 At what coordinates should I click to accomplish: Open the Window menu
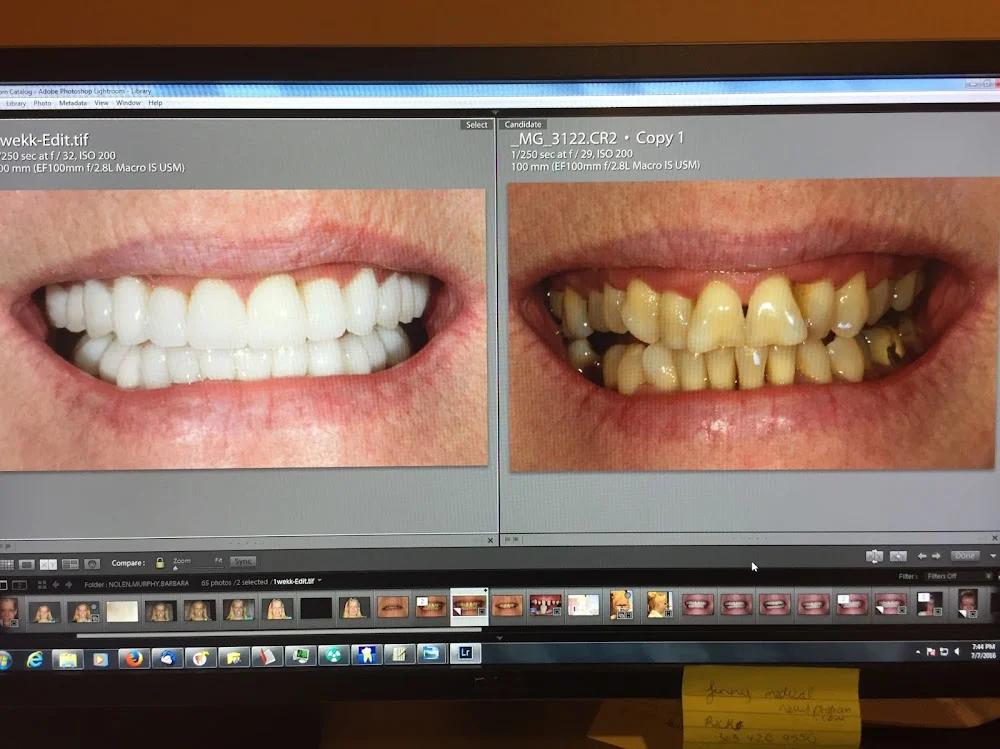128,103
